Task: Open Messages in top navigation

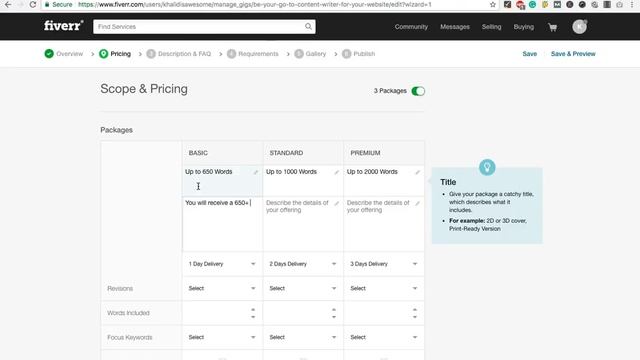Action: click(x=455, y=27)
